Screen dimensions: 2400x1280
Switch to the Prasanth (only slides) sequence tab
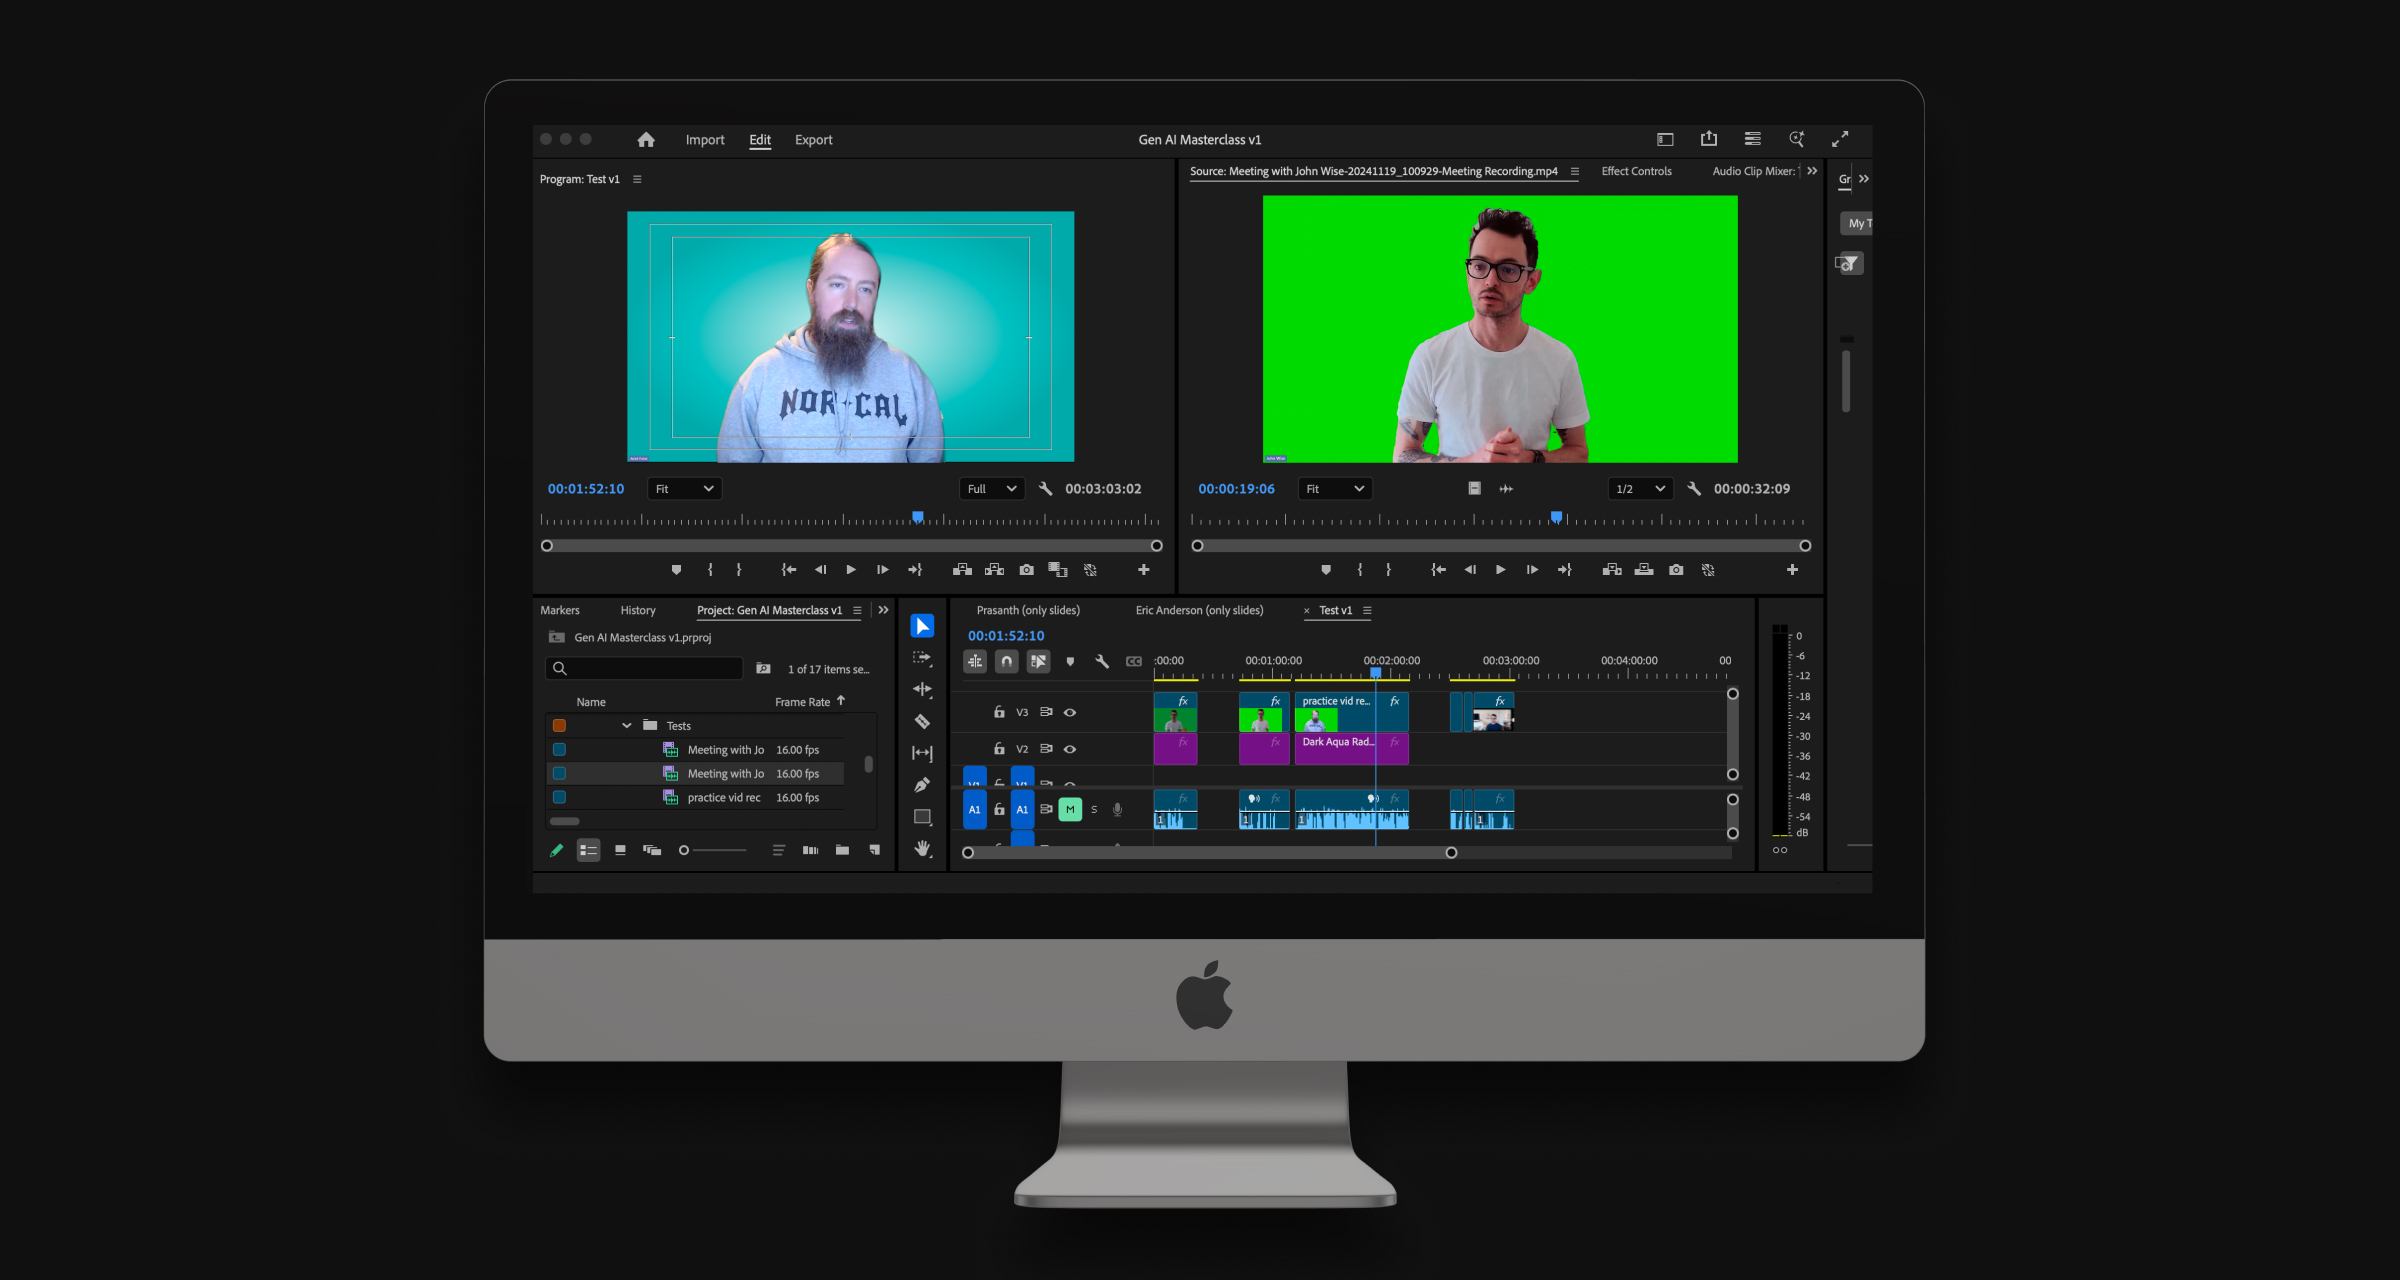click(1028, 610)
